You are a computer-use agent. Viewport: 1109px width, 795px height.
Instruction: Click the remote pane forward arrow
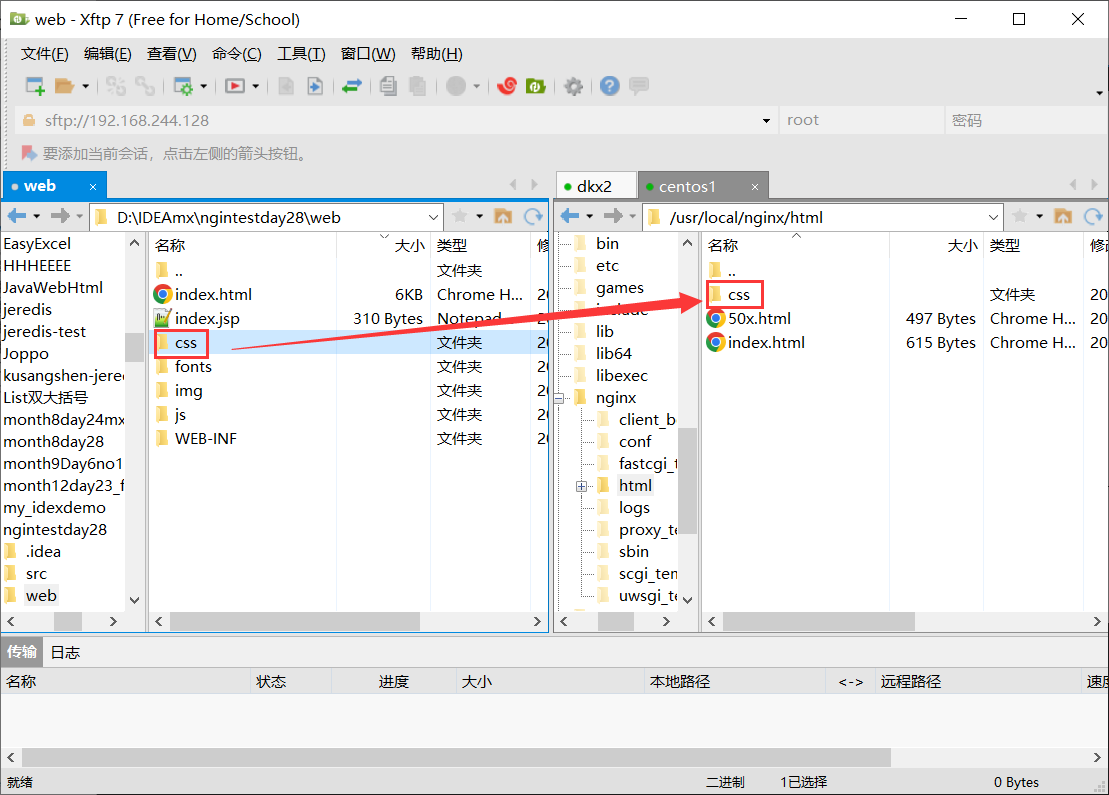pyautogui.click(x=613, y=216)
